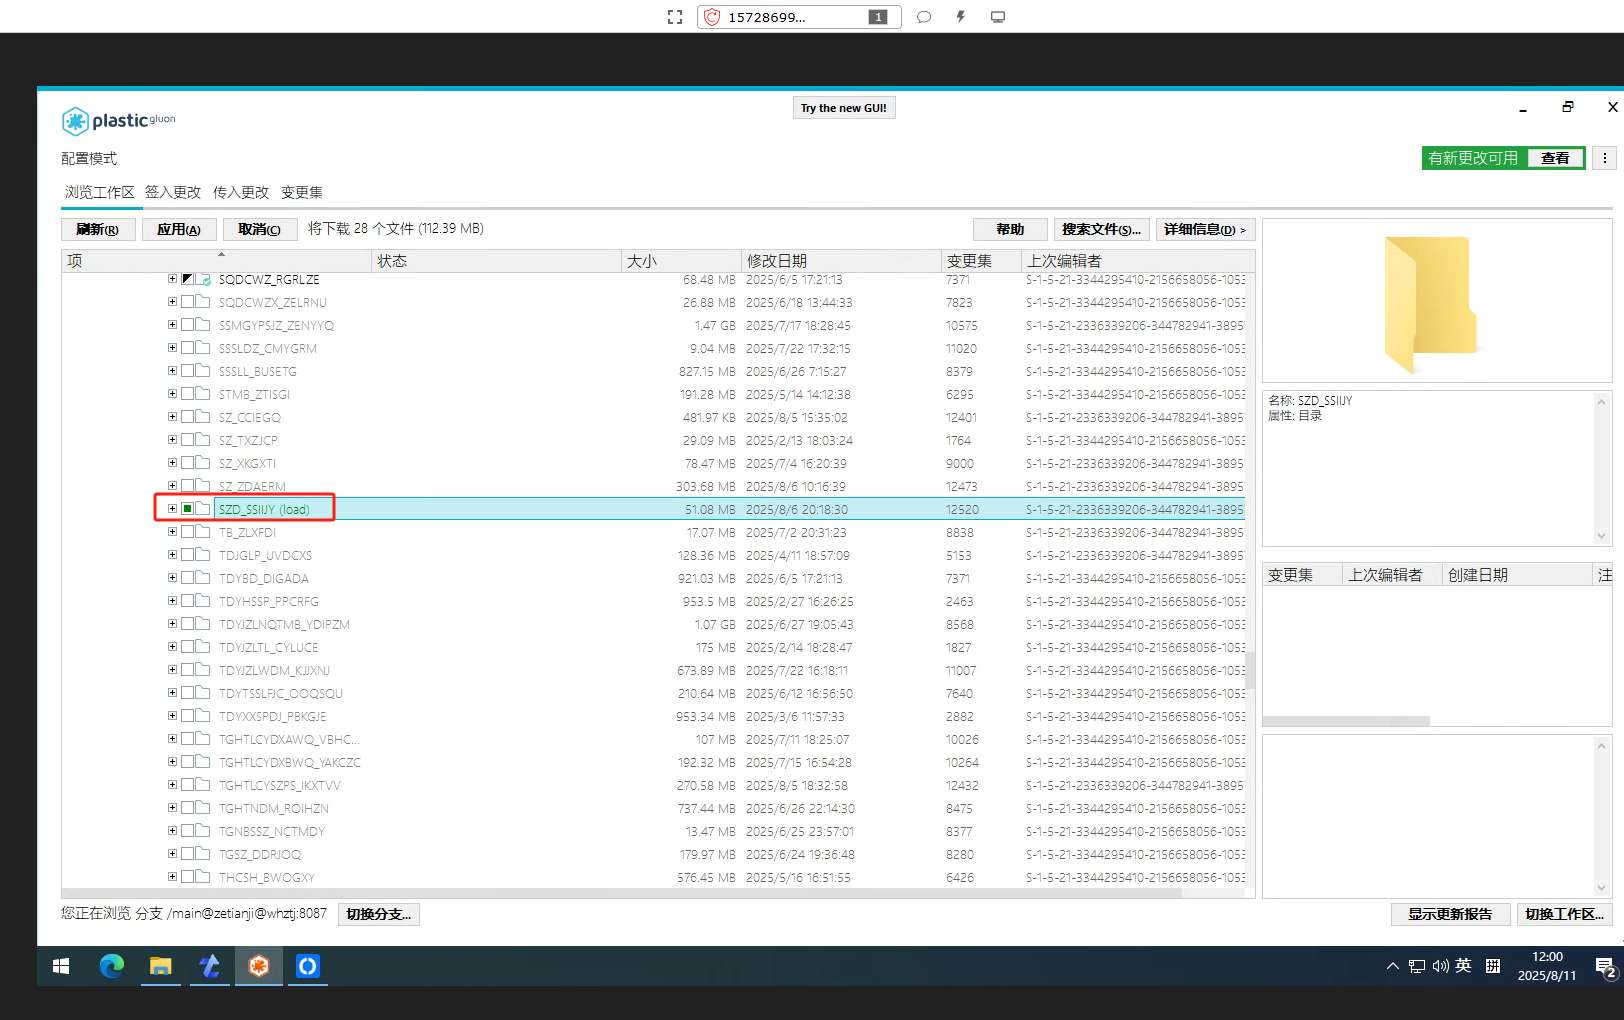This screenshot has width=1624, height=1020.
Task: Expand the SZD_SSIIJY tree node
Action: click(x=172, y=509)
